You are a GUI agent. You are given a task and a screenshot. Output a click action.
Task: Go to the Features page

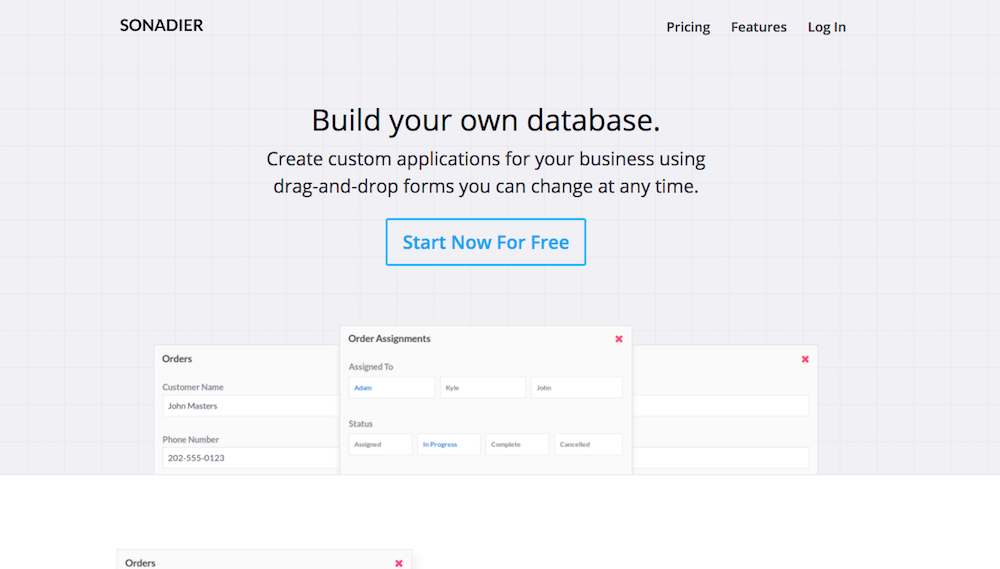(758, 27)
